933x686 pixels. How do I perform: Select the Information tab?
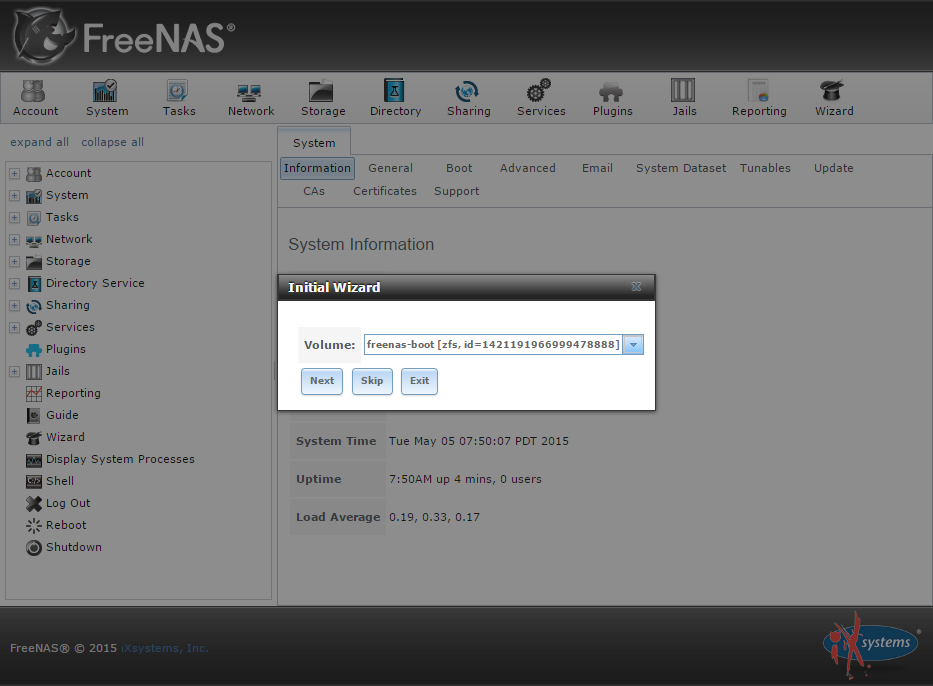pyautogui.click(x=317, y=168)
